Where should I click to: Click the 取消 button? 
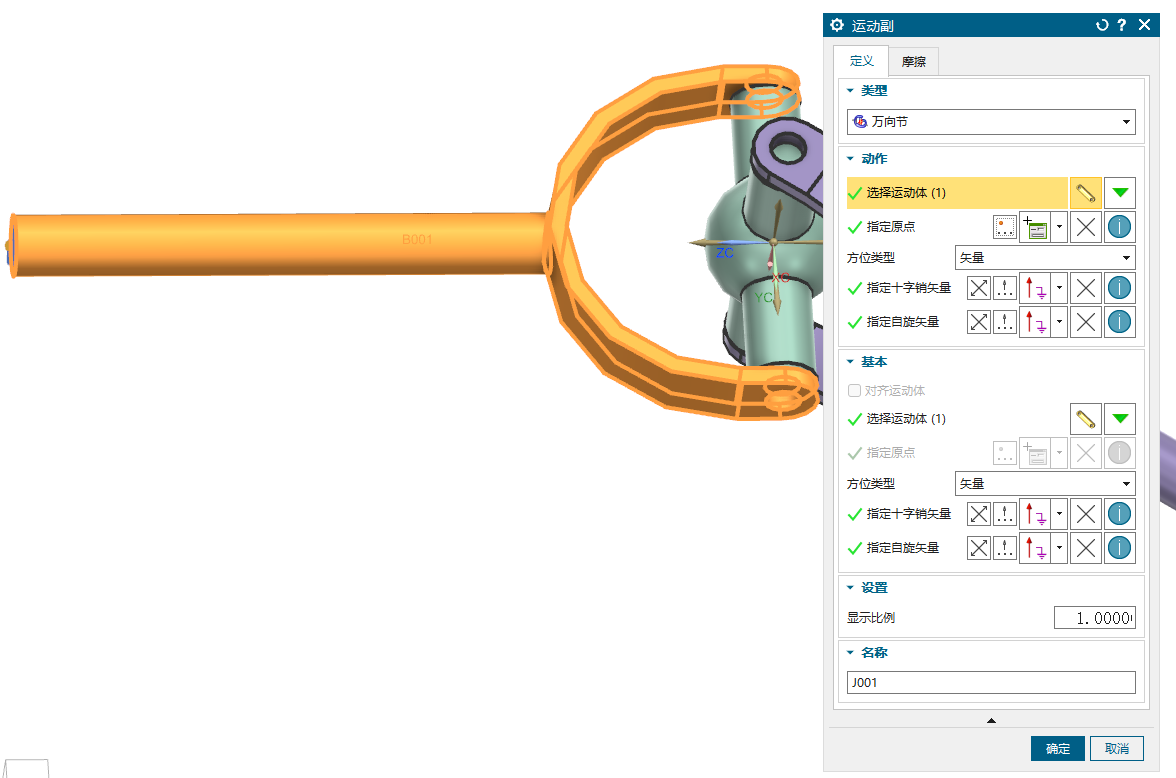click(x=1116, y=749)
